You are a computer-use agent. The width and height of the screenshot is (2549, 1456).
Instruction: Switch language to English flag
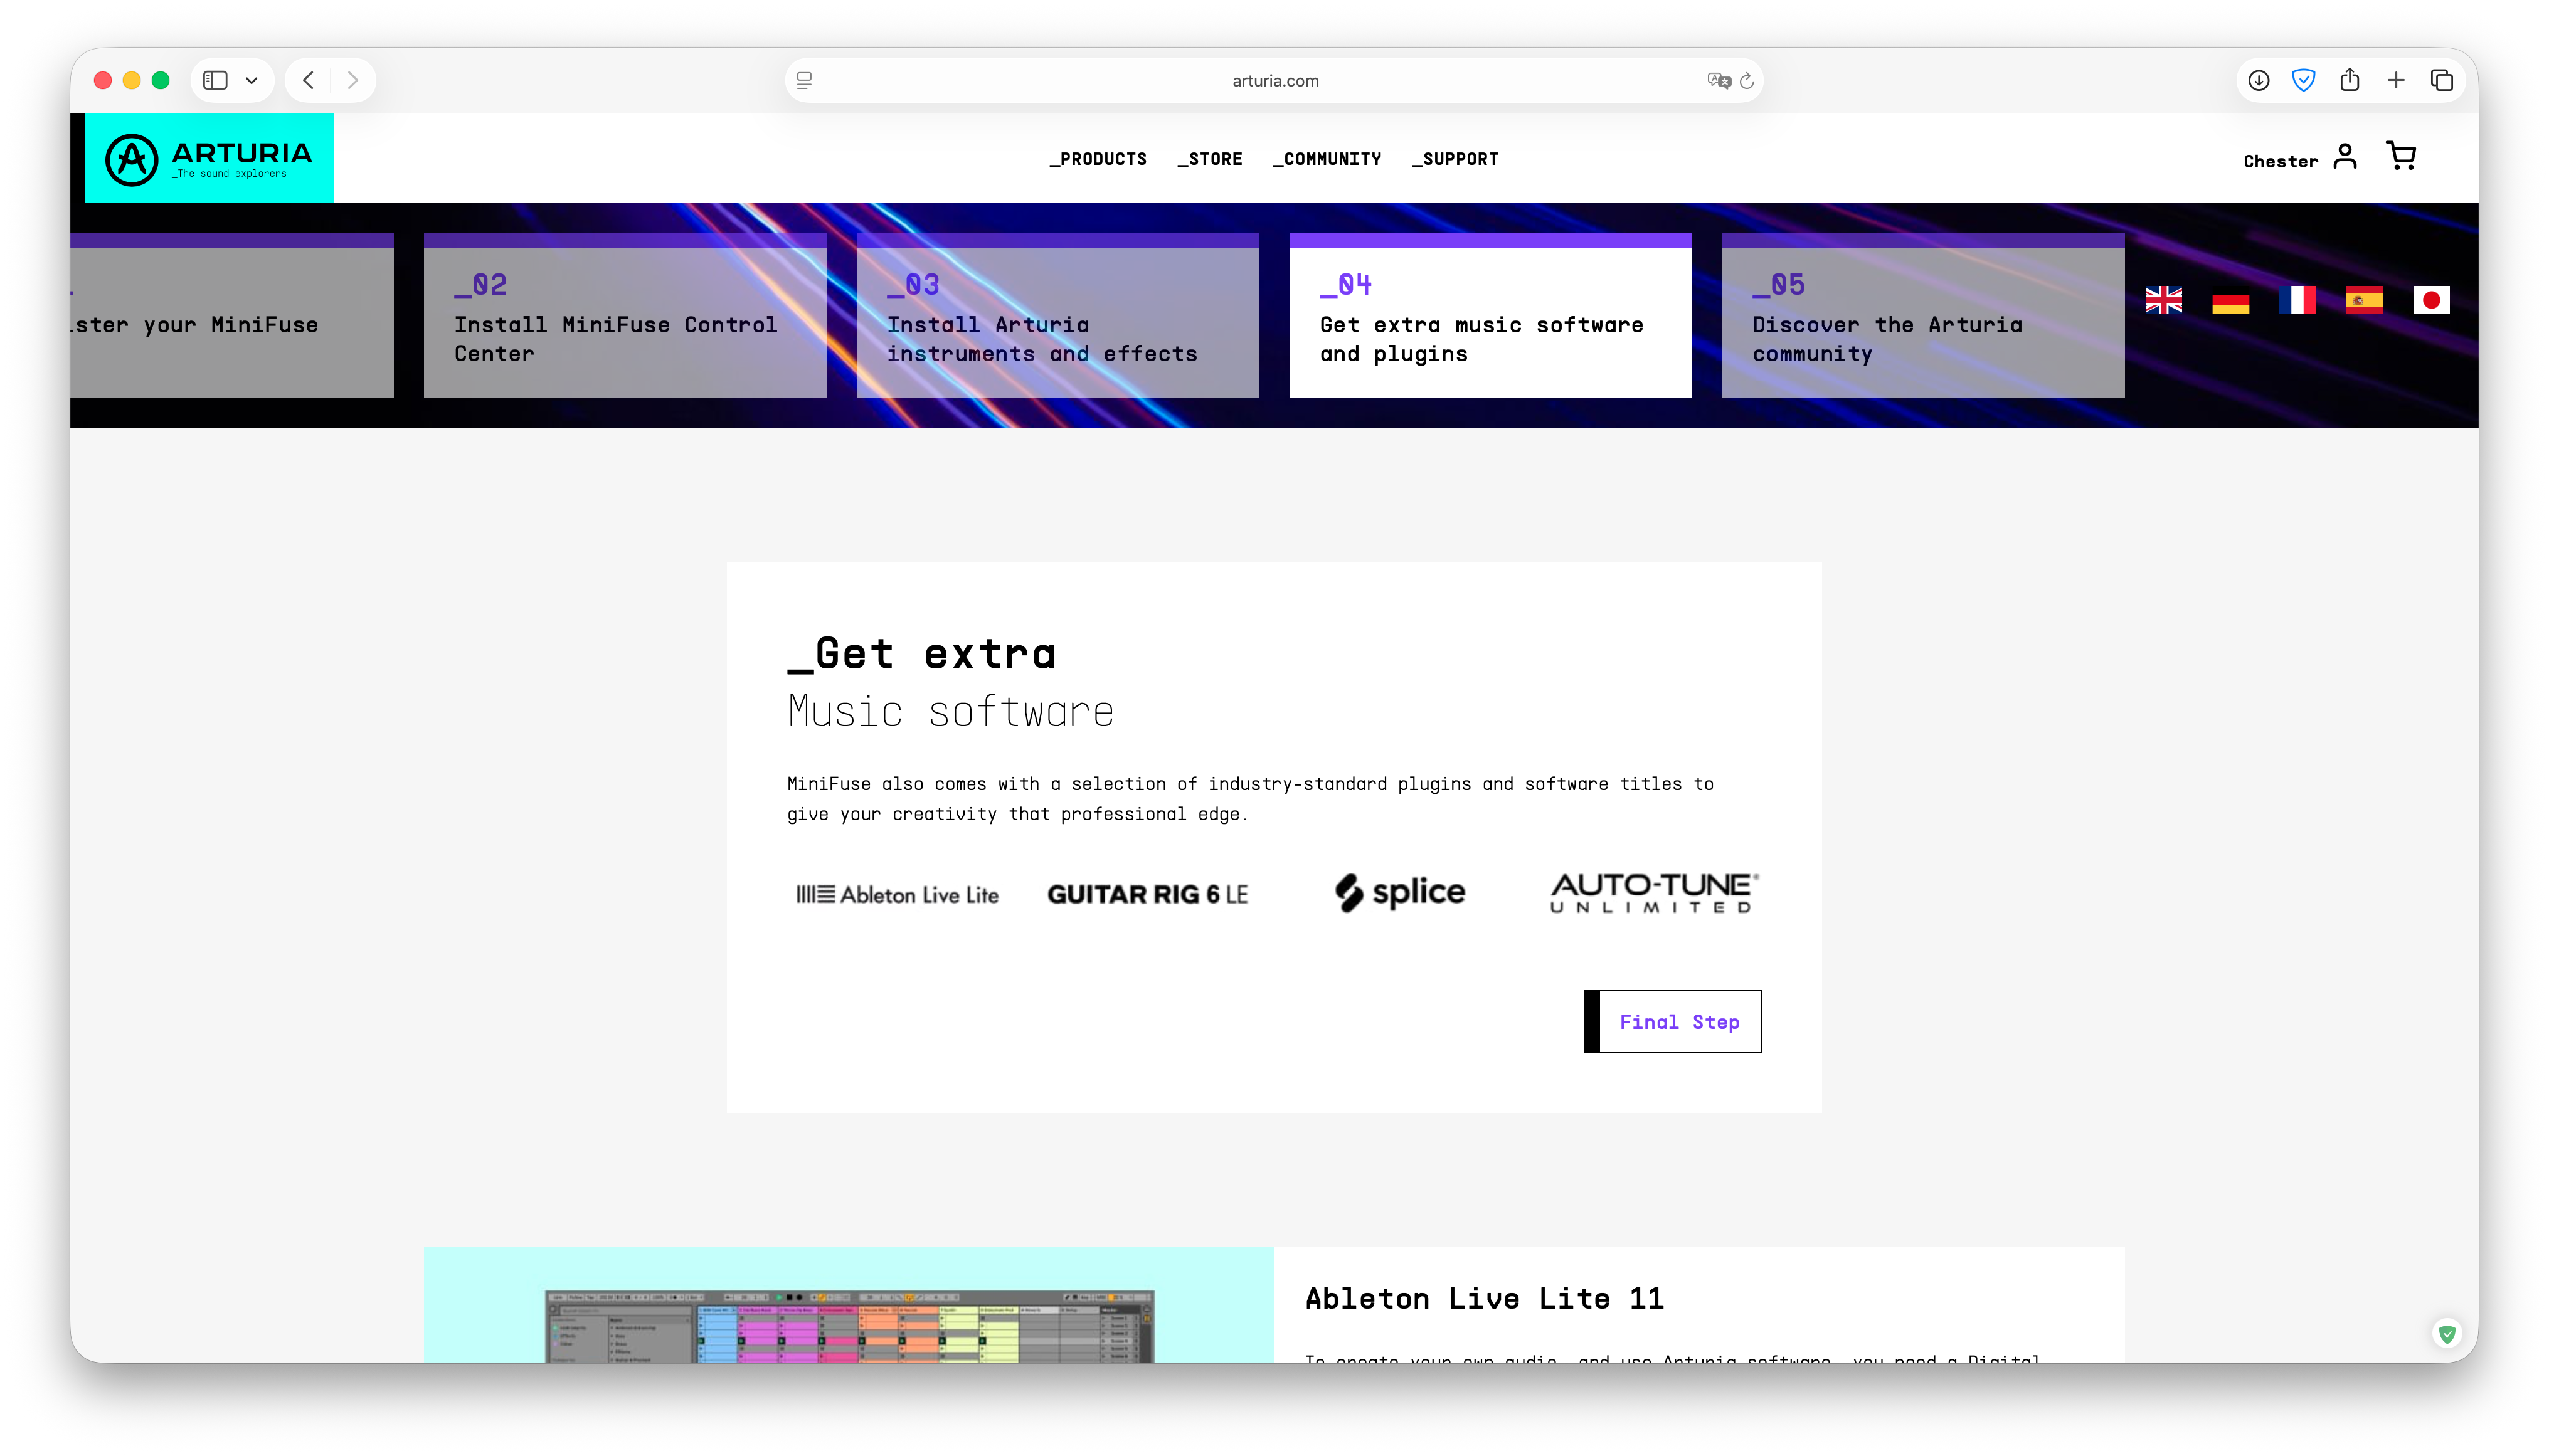point(2163,300)
